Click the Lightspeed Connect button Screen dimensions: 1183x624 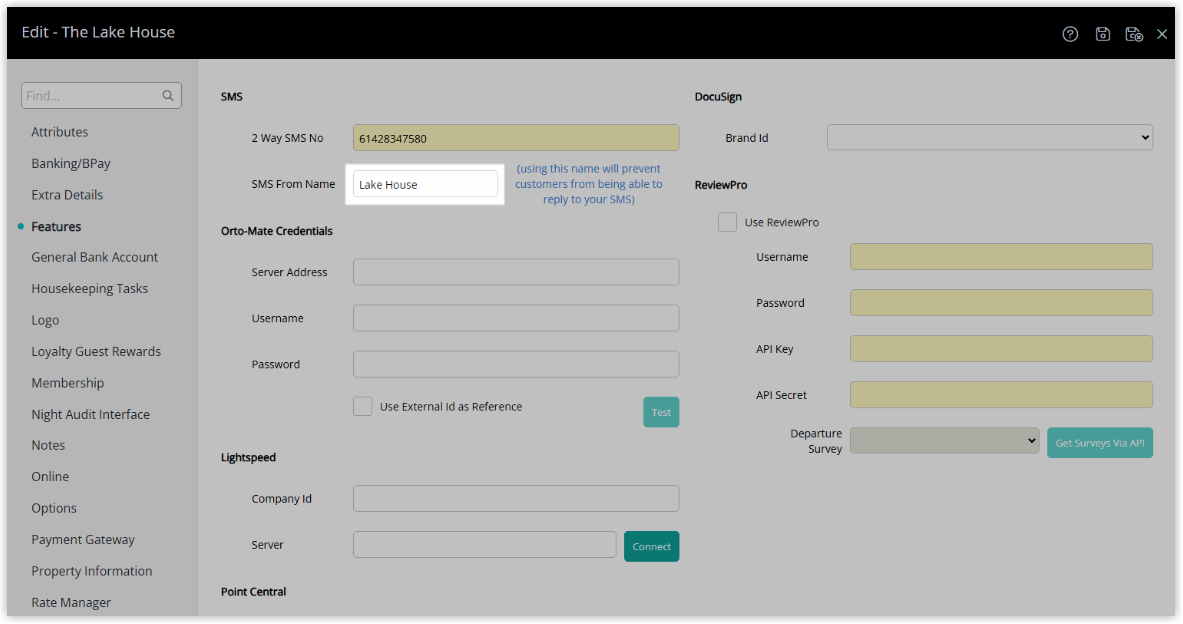pos(652,546)
